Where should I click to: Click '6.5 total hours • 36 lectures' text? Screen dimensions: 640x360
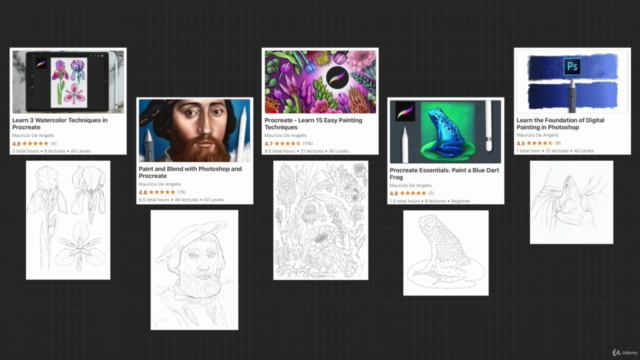[169, 200]
